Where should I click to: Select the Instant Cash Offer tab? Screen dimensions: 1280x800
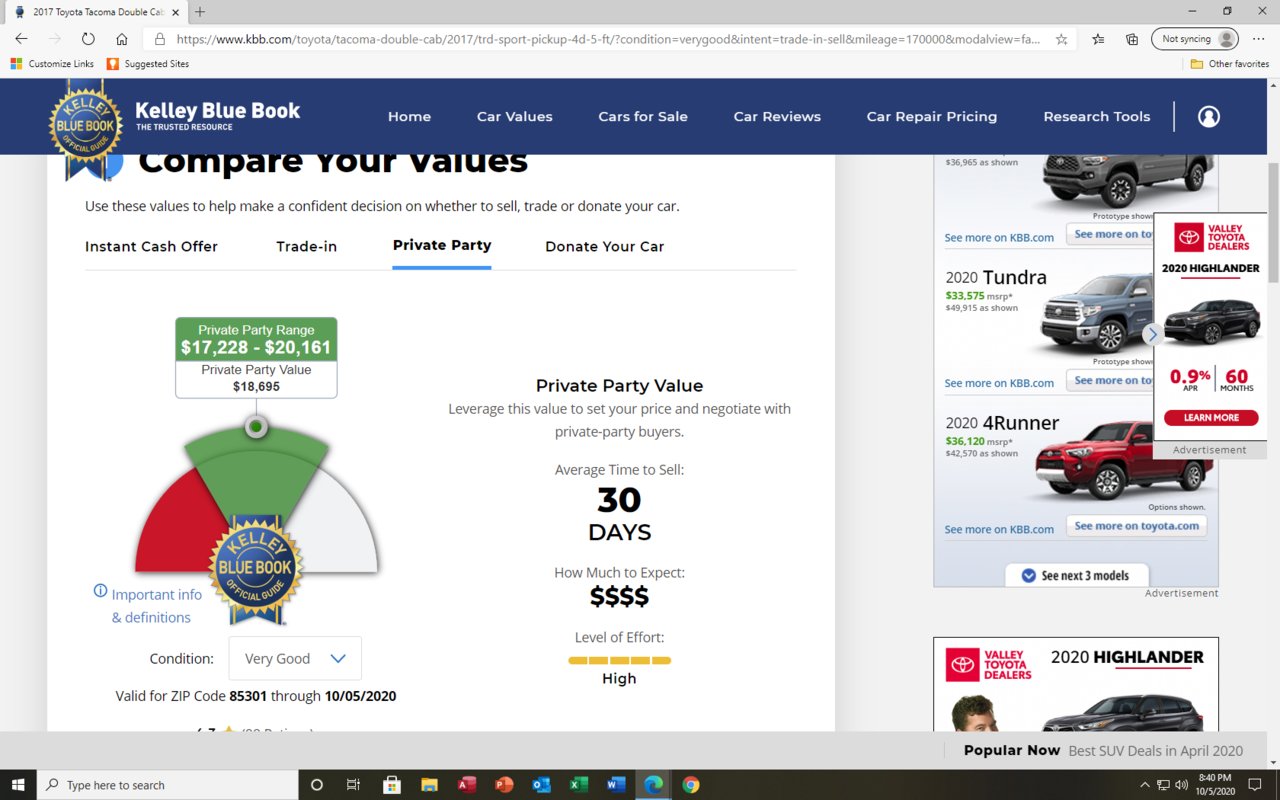click(x=151, y=246)
